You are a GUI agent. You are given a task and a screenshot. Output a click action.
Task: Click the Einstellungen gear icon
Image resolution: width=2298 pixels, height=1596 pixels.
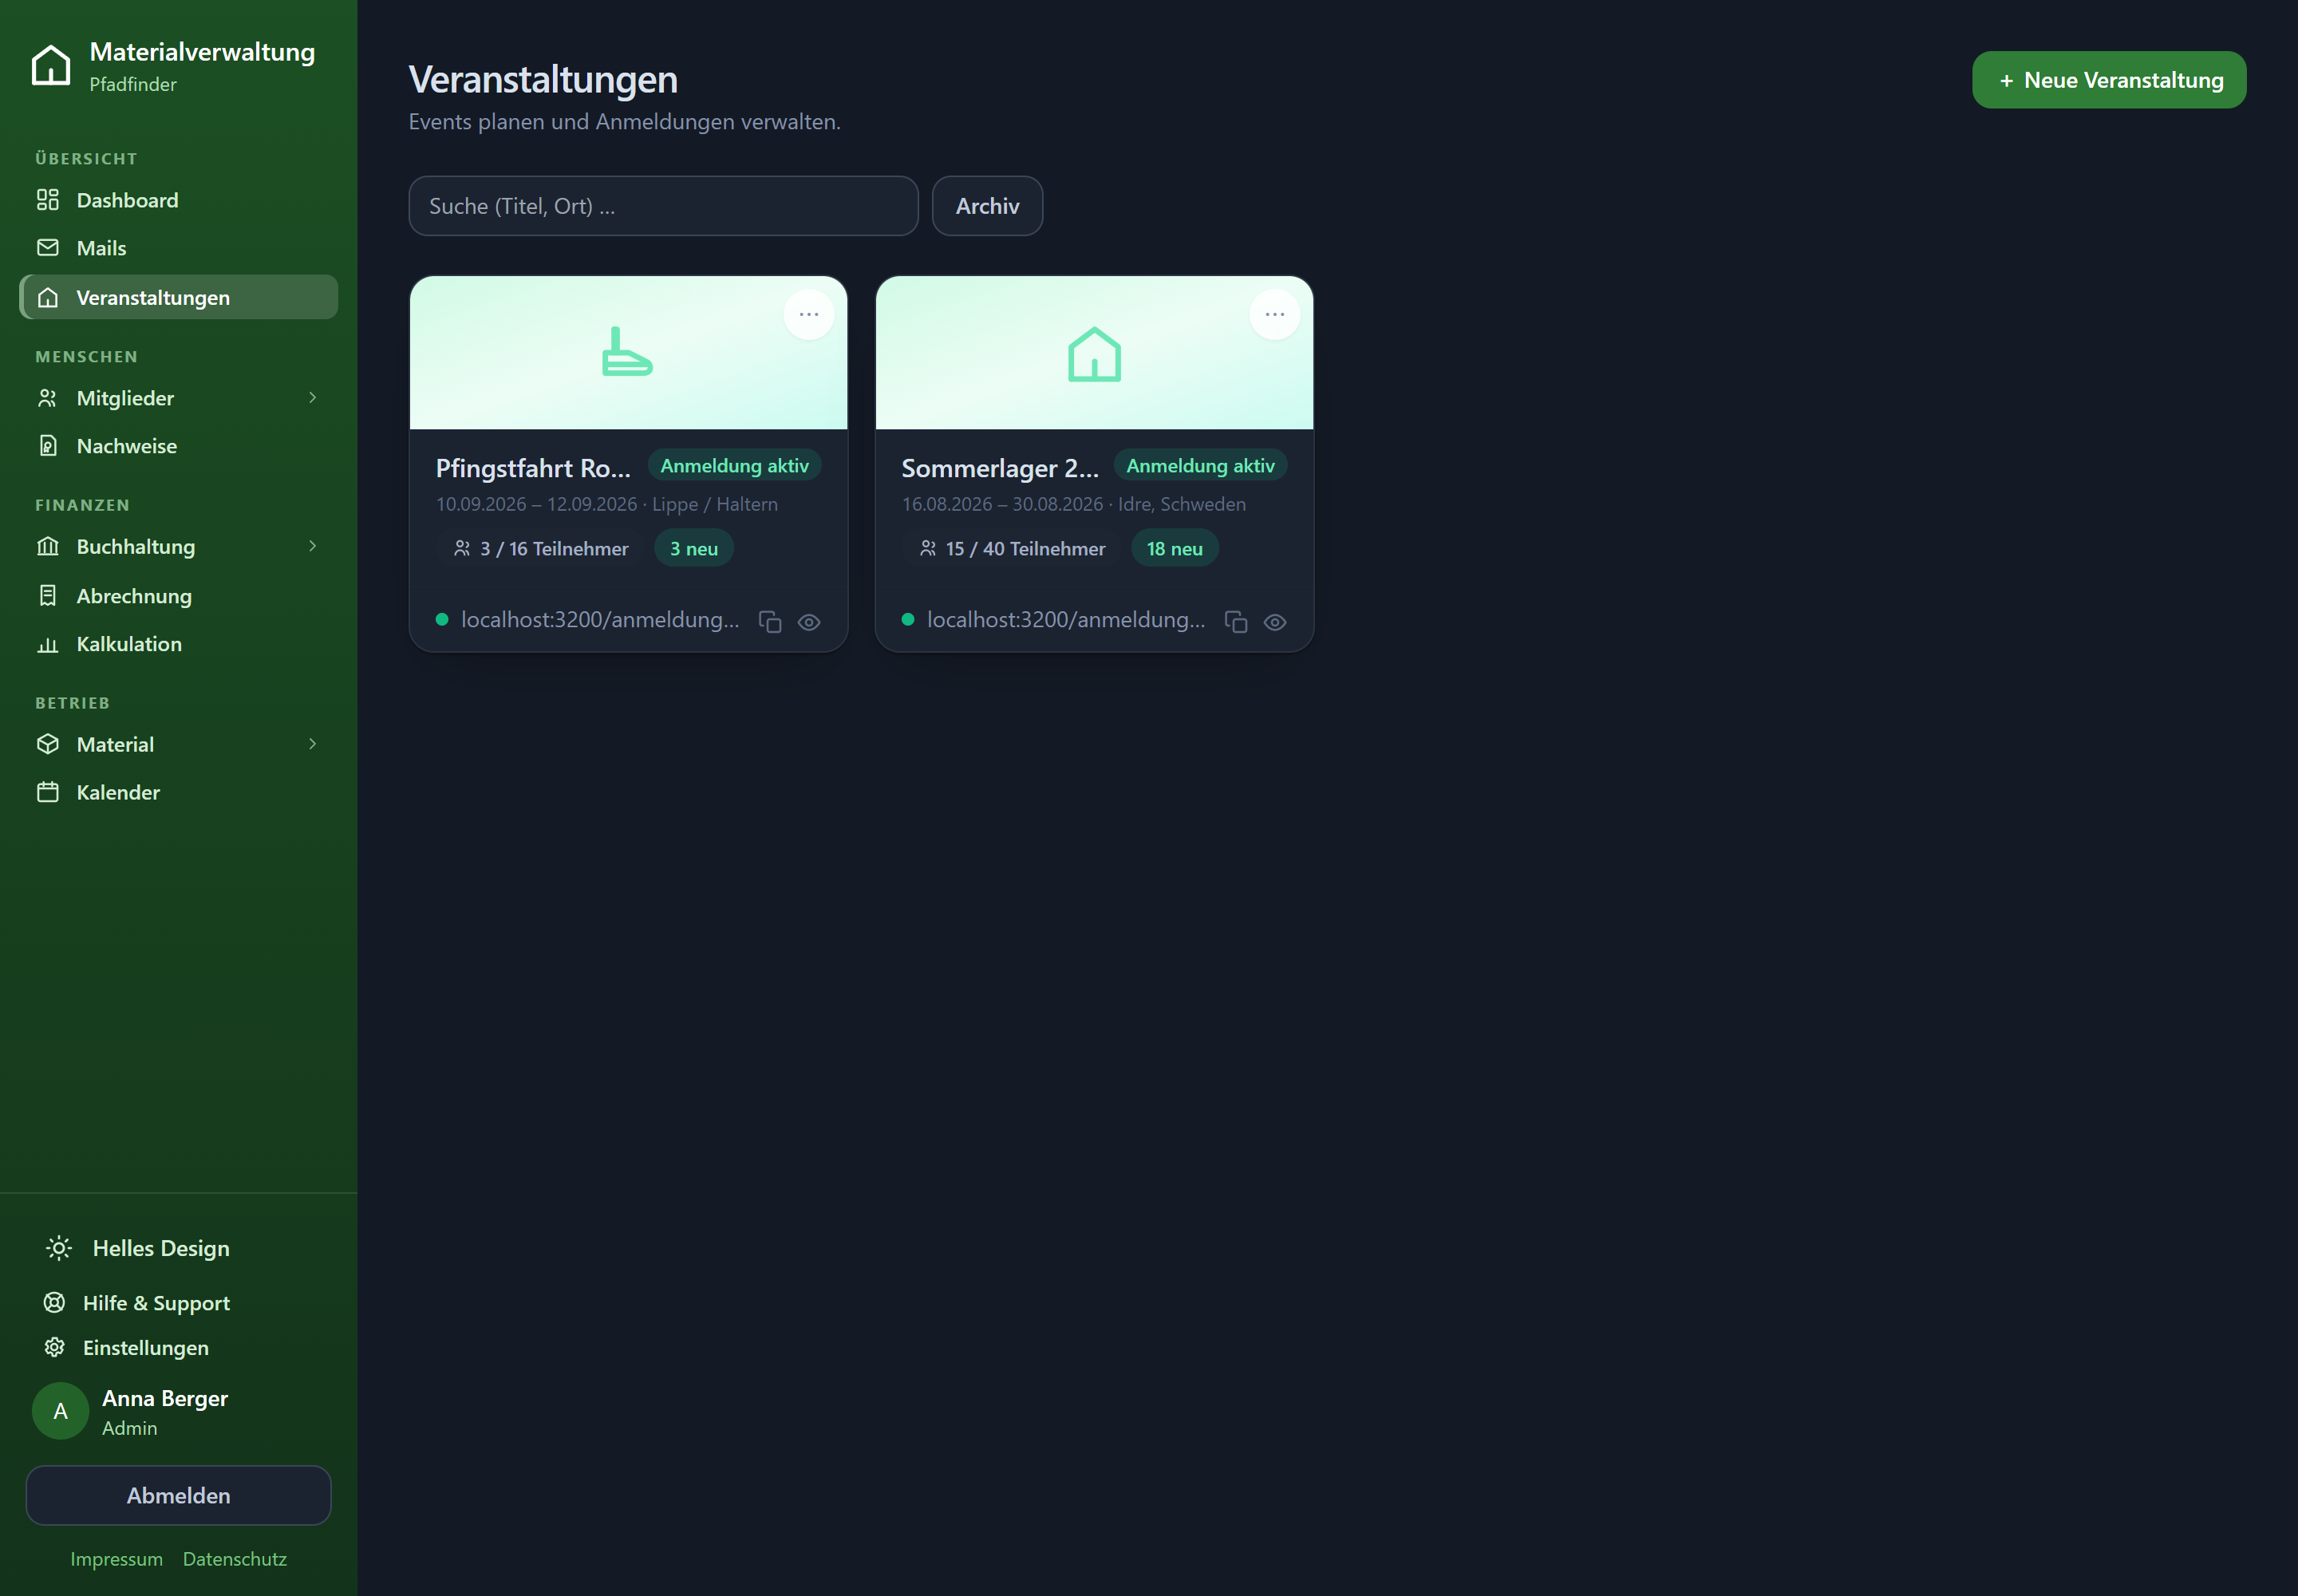pos(55,1347)
